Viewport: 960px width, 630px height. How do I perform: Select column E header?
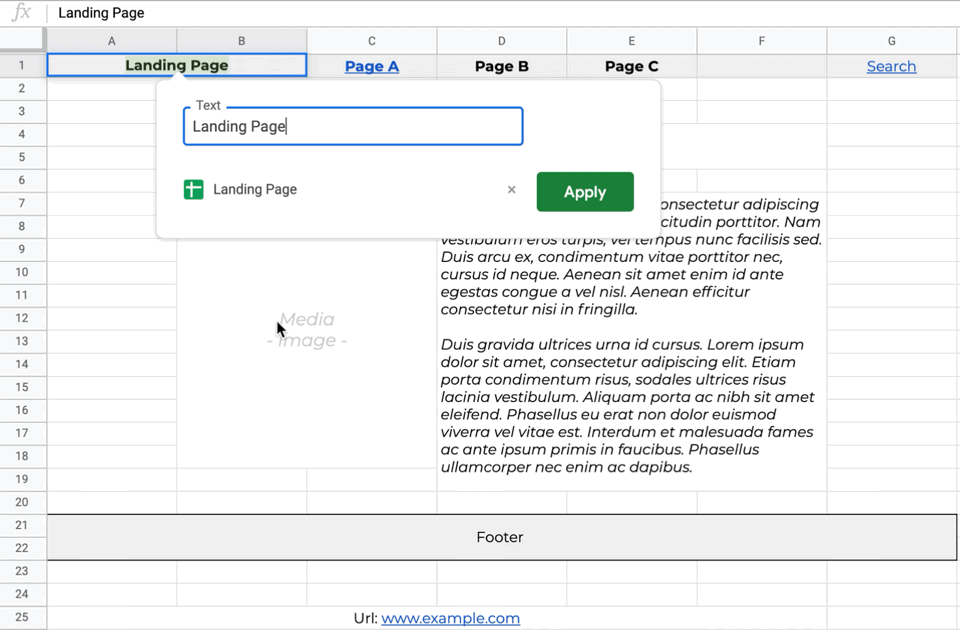(631, 41)
